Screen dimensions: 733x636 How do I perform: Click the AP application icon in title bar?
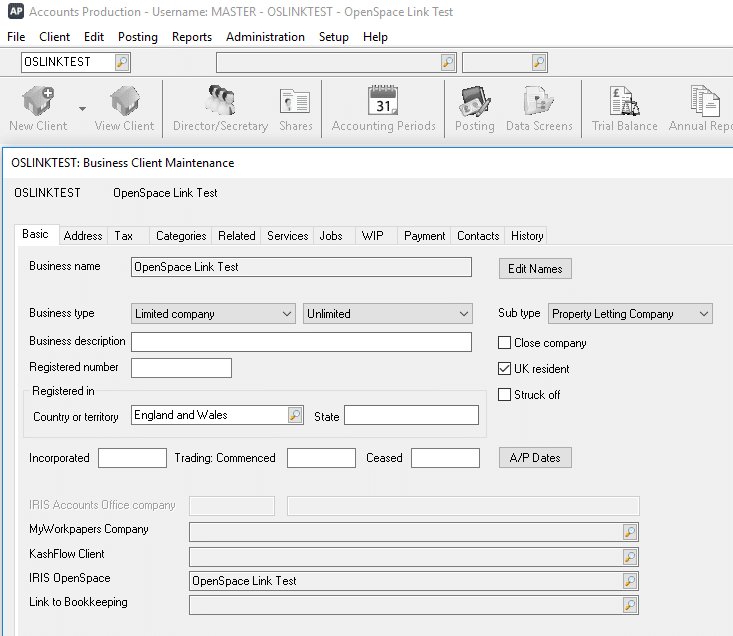(x=16, y=11)
